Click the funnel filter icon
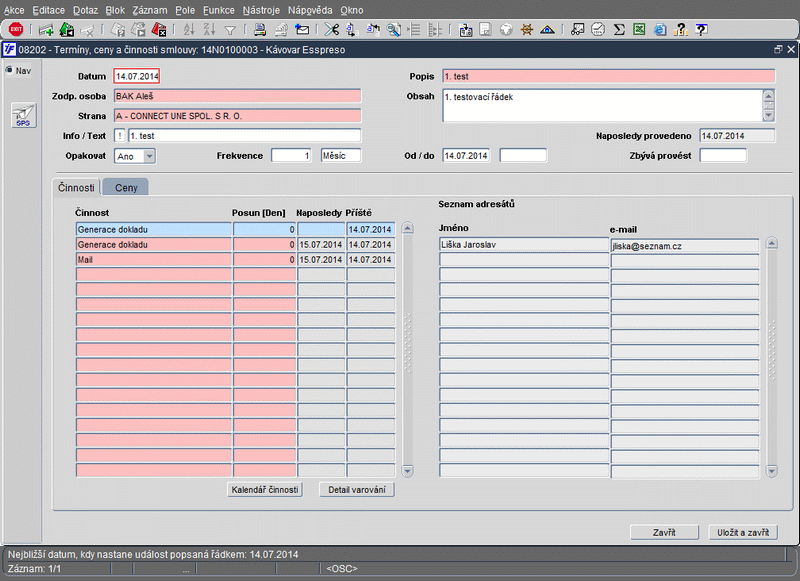800x581 pixels. [230, 29]
